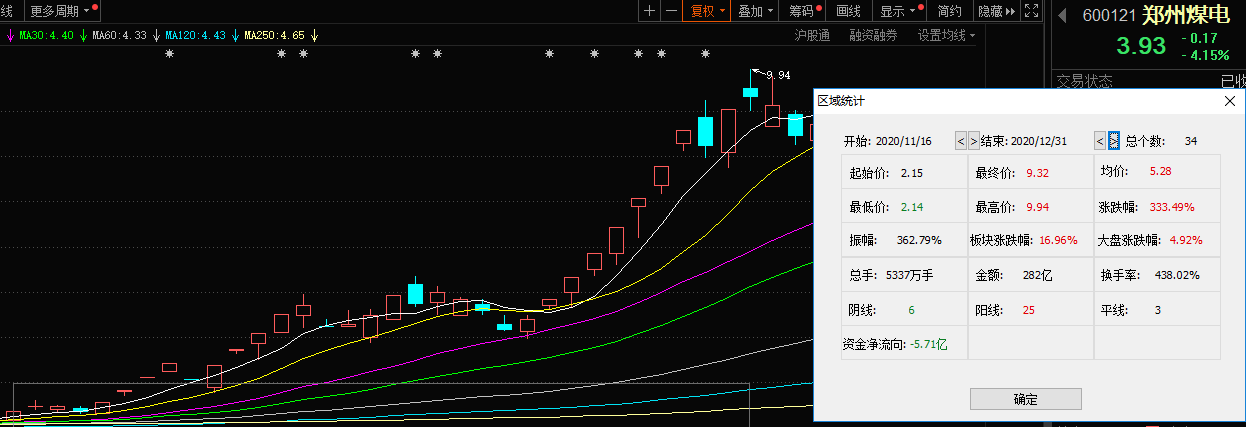Click stock name 郑州煤电
1246x427 pixels.
click(1187, 16)
